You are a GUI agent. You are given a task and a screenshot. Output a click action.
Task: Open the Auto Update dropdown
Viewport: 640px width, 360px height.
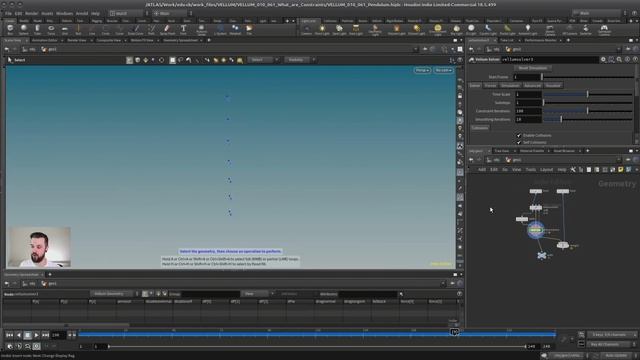click(x=618, y=356)
